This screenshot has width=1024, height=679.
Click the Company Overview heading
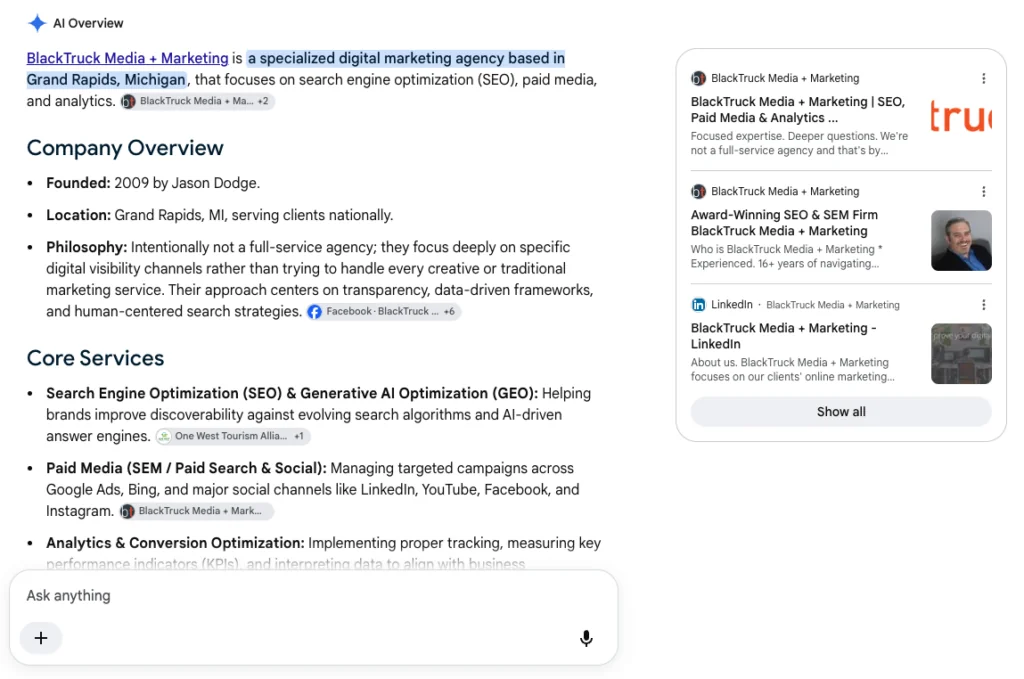(x=125, y=148)
